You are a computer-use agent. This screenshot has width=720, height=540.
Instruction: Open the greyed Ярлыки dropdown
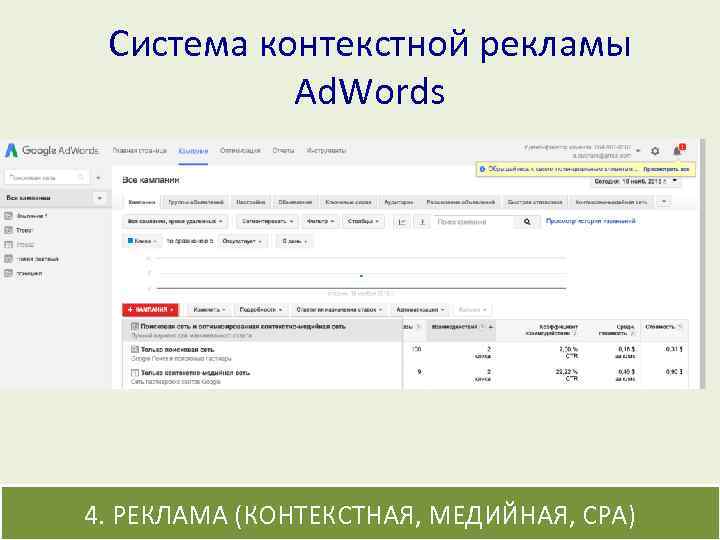pyautogui.click(x=472, y=310)
